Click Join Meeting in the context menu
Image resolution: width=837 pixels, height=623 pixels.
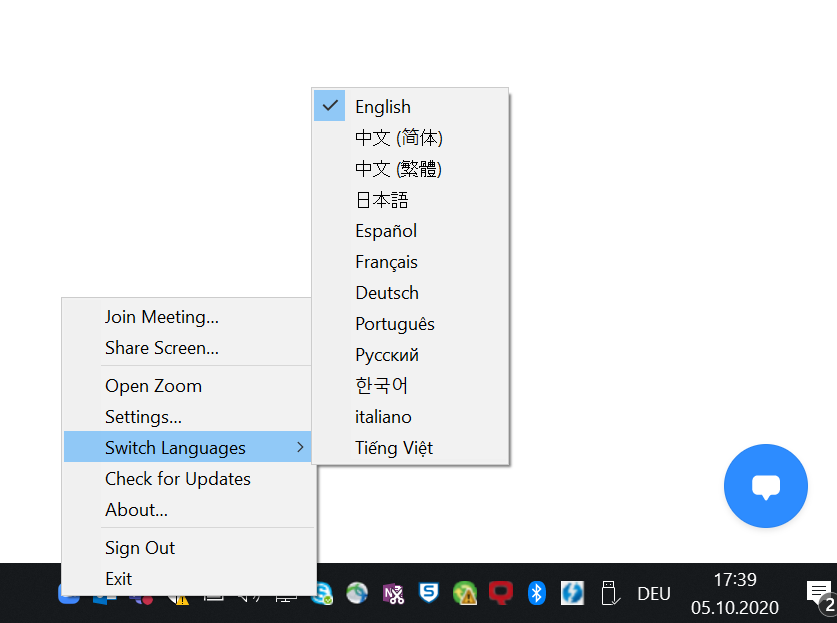162,317
